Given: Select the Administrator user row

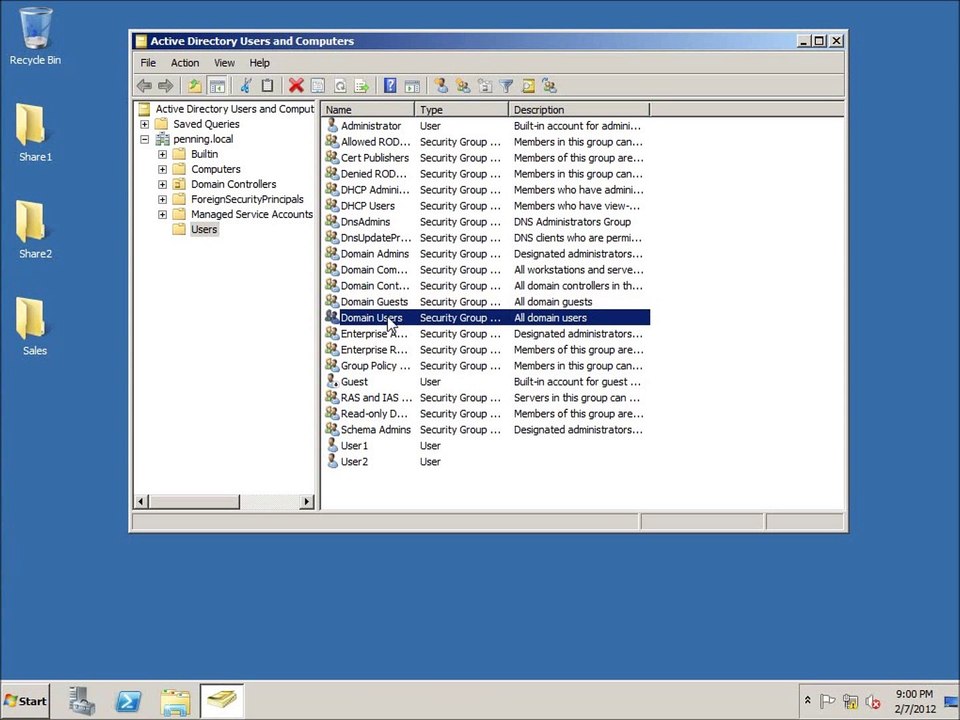Looking at the screenshot, I should pos(487,126).
